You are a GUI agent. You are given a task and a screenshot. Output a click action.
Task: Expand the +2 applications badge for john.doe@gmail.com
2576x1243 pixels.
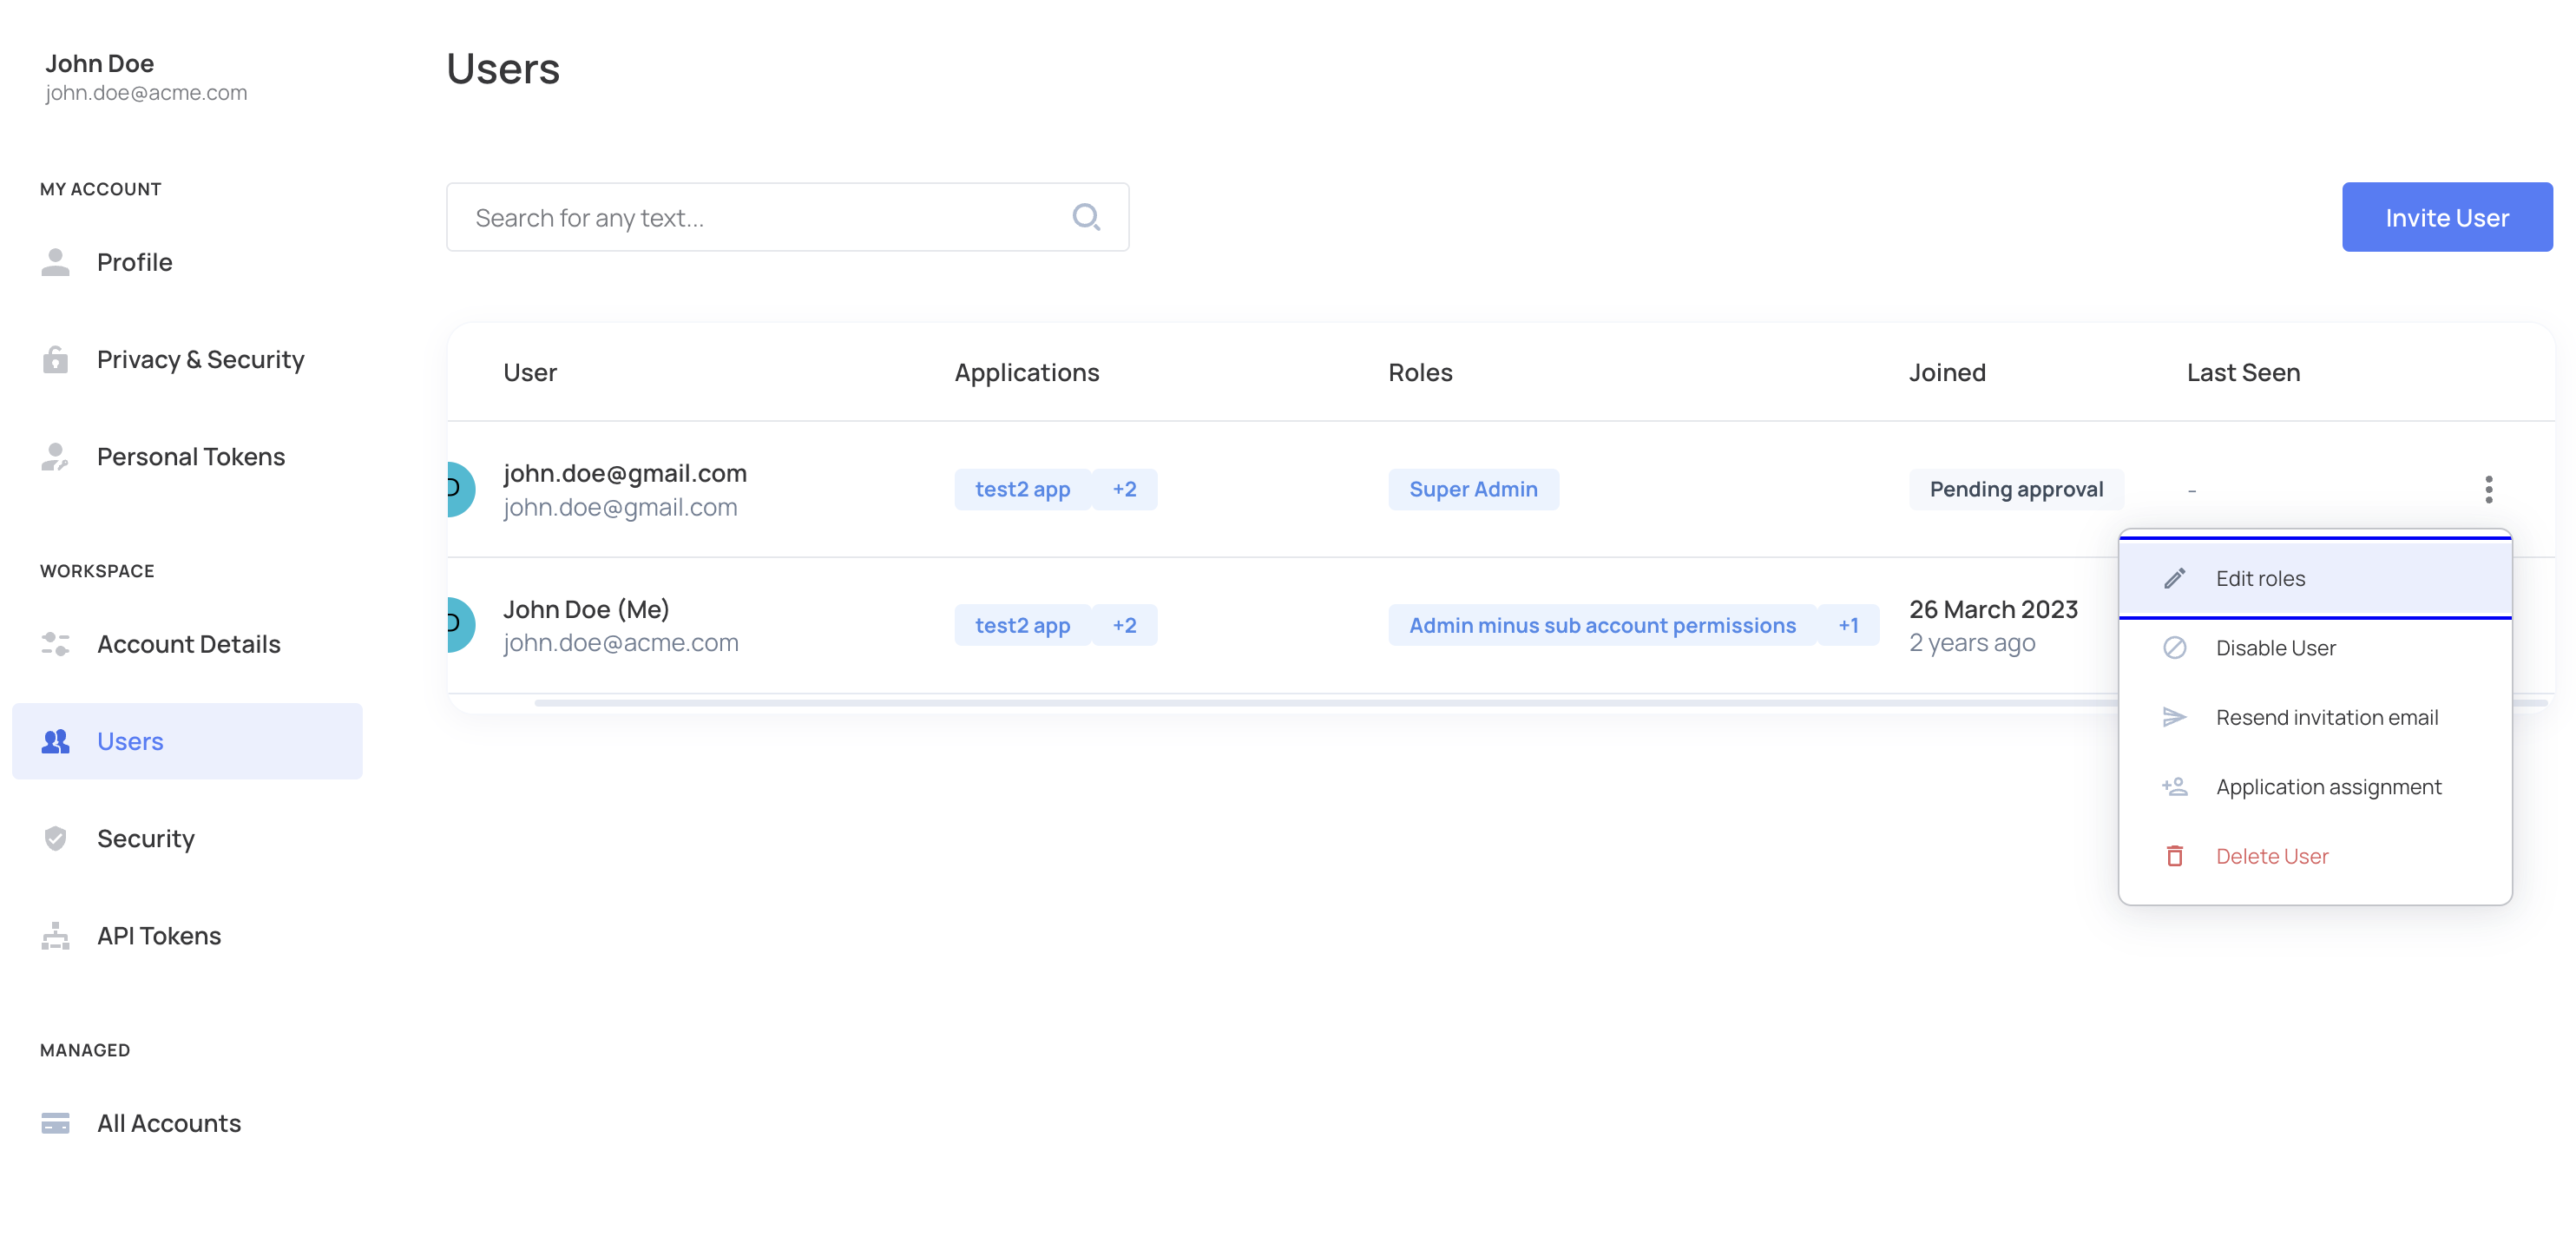coord(1124,489)
